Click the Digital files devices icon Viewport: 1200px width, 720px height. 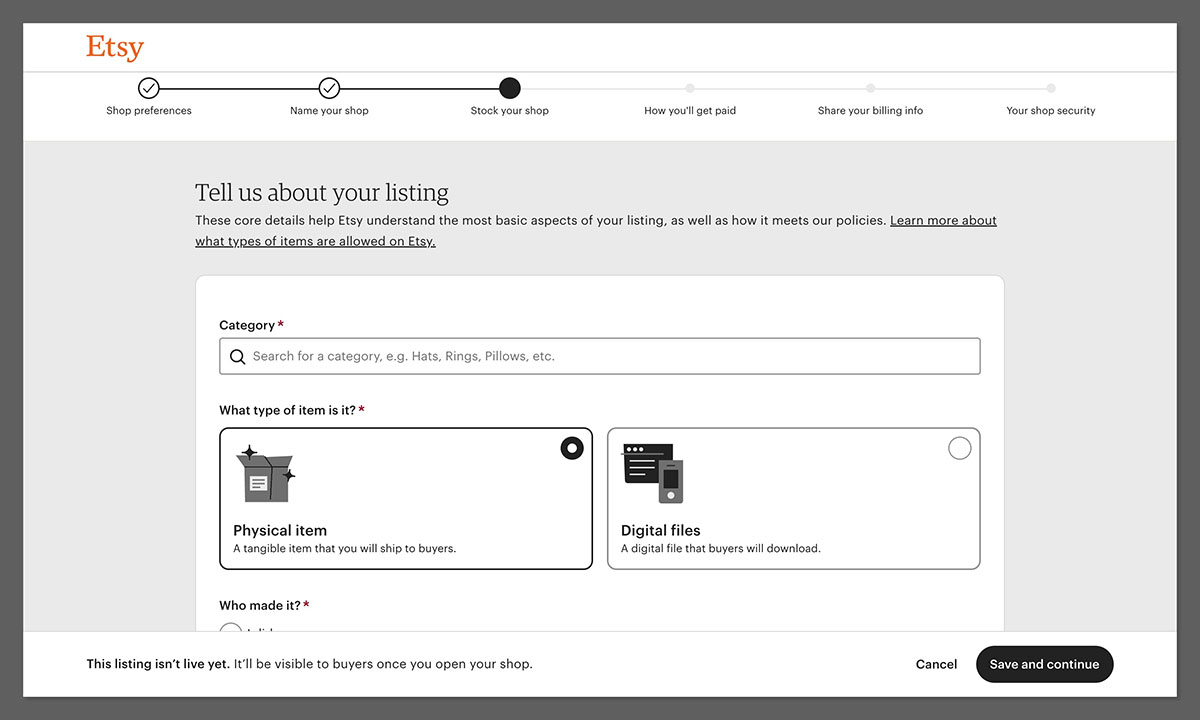click(653, 473)
